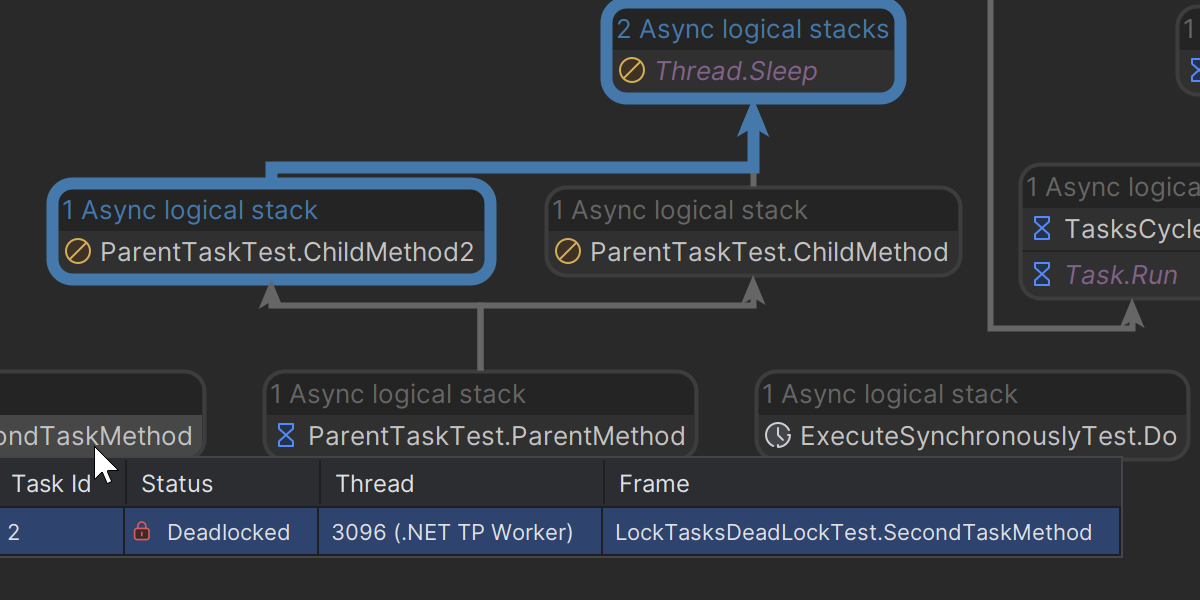Click the blocked icon next to Thread.Sleep
The height and width of the screenshot is (600, 1200).
[631, 71]
